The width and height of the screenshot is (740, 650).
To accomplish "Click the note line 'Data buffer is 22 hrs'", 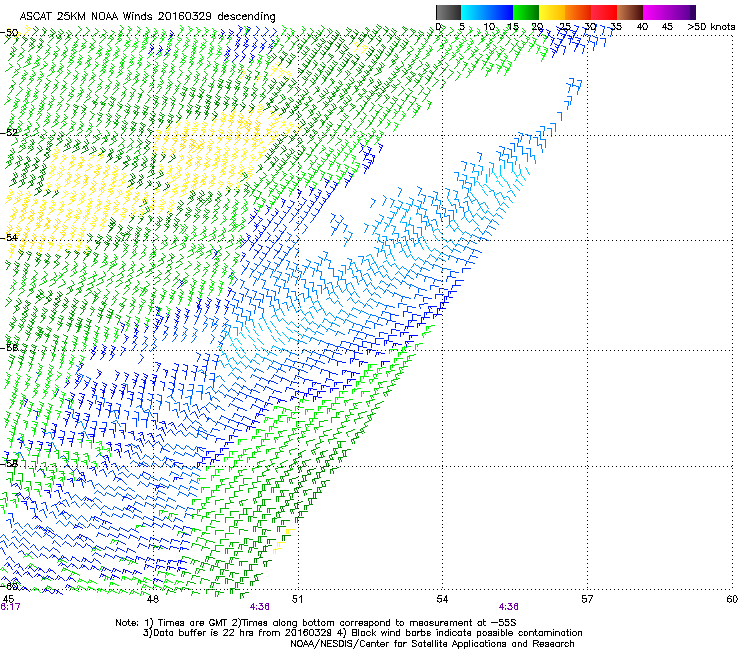I will click(x=362, y=633).
